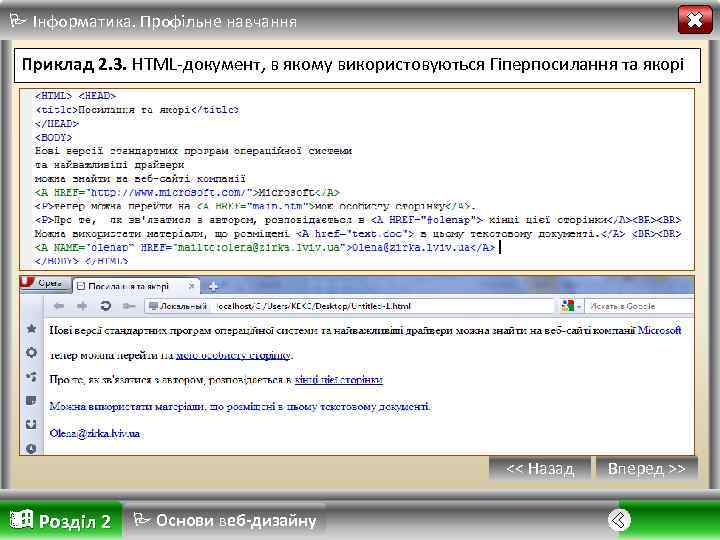This screenshot has height=540, width=720.
Task: Advance with the Вперед button
Action: [647, 468]
